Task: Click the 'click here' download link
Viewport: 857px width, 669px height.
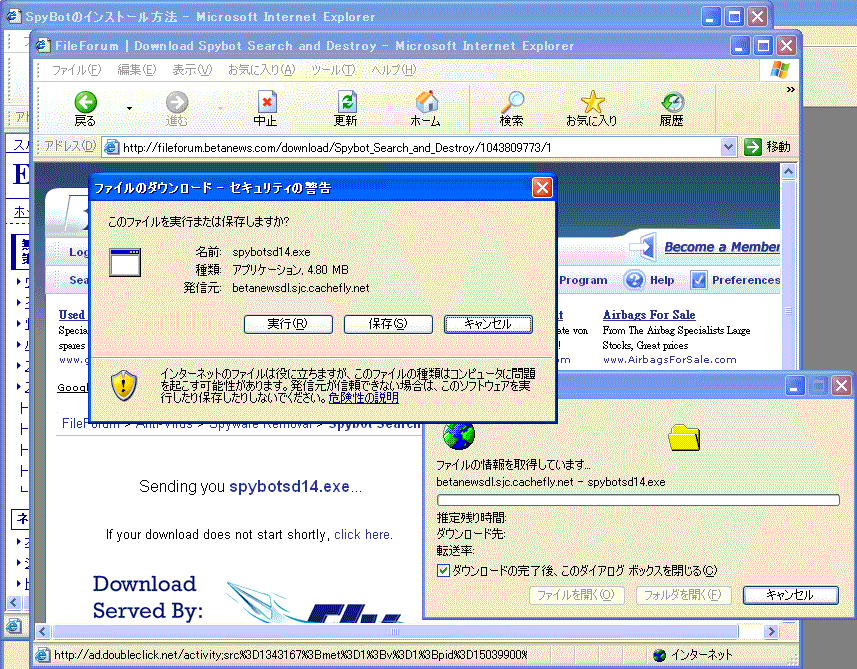Action: (363, 534)
